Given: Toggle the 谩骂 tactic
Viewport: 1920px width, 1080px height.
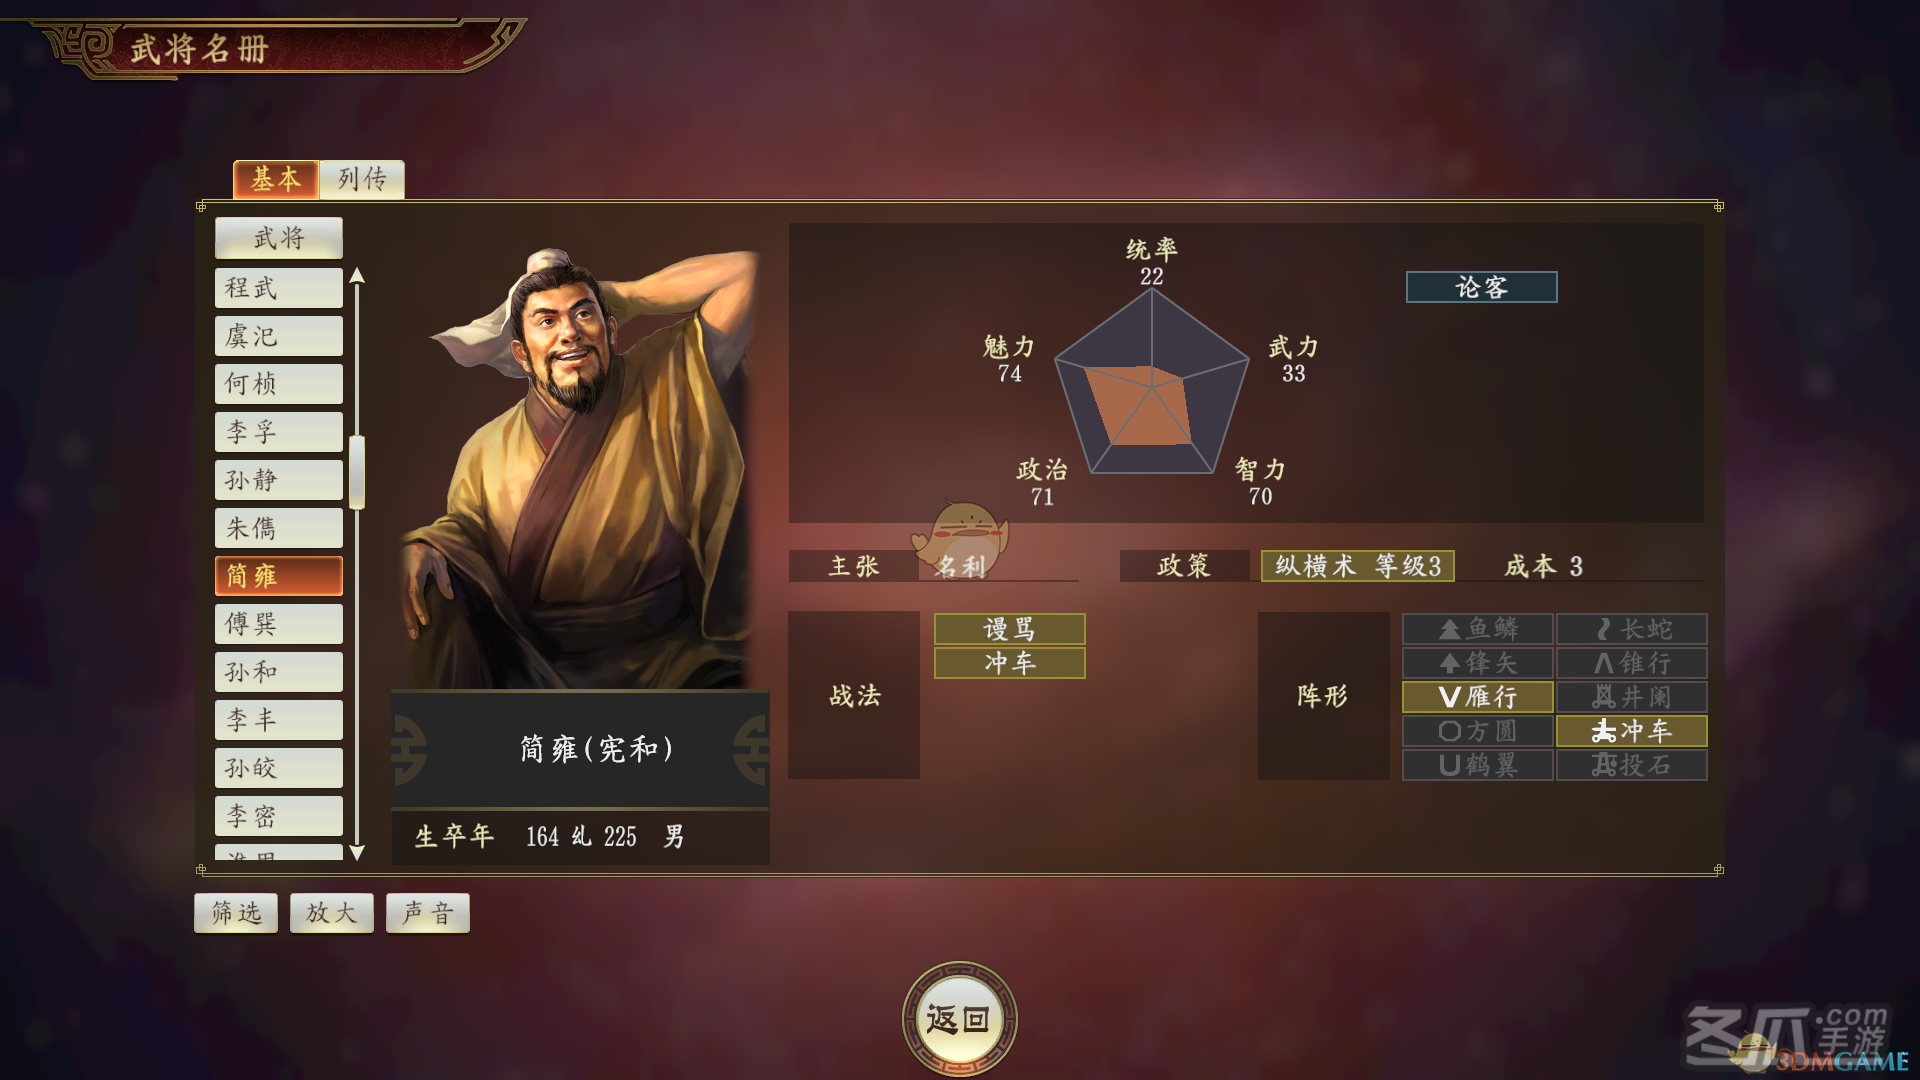Looking at the screenshot, I should point(1009,629).
